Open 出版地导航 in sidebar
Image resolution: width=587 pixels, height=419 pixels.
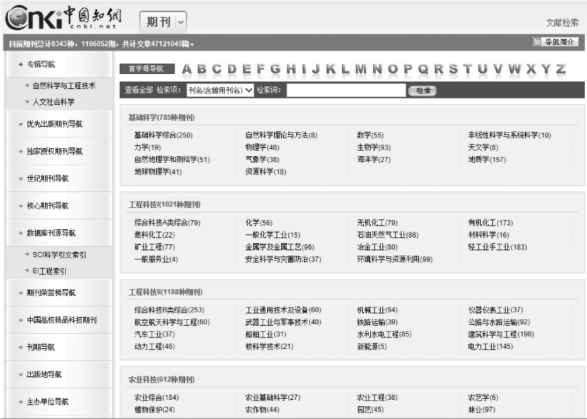click(44, 374)
